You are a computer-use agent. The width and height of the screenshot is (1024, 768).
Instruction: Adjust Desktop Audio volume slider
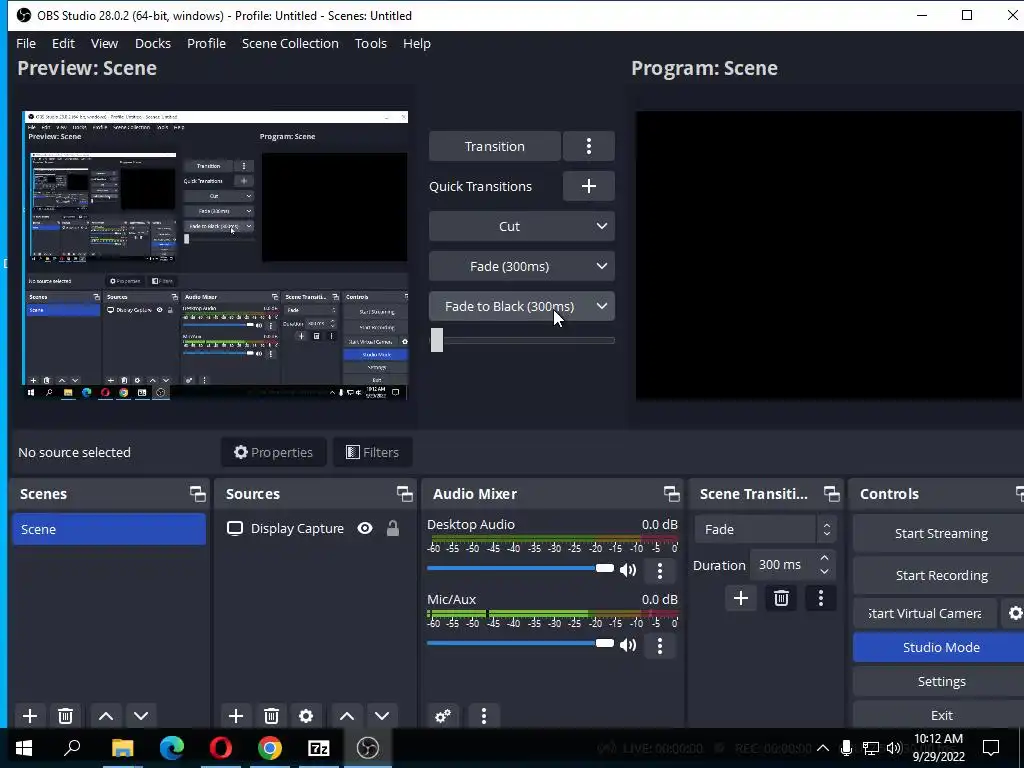click(x=520, y=568)
